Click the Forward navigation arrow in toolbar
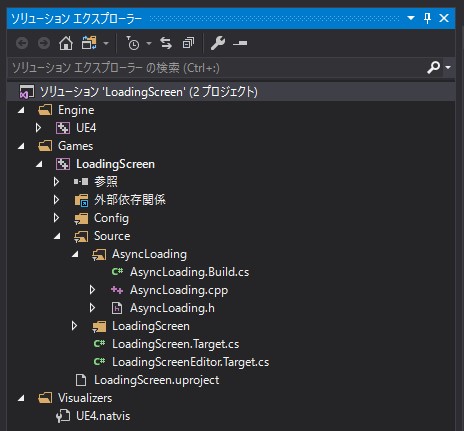The height and width of the screenshot is (431, 464). (44, 43)
